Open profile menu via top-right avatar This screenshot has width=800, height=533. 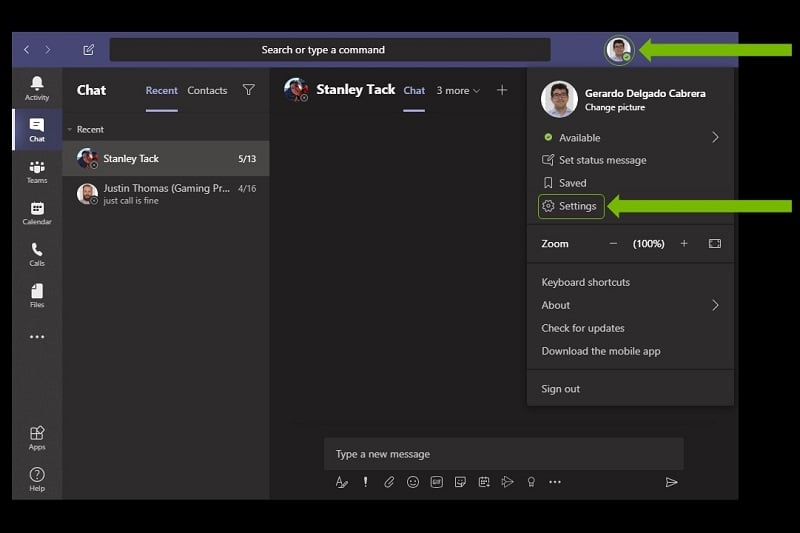click(619, 50)
